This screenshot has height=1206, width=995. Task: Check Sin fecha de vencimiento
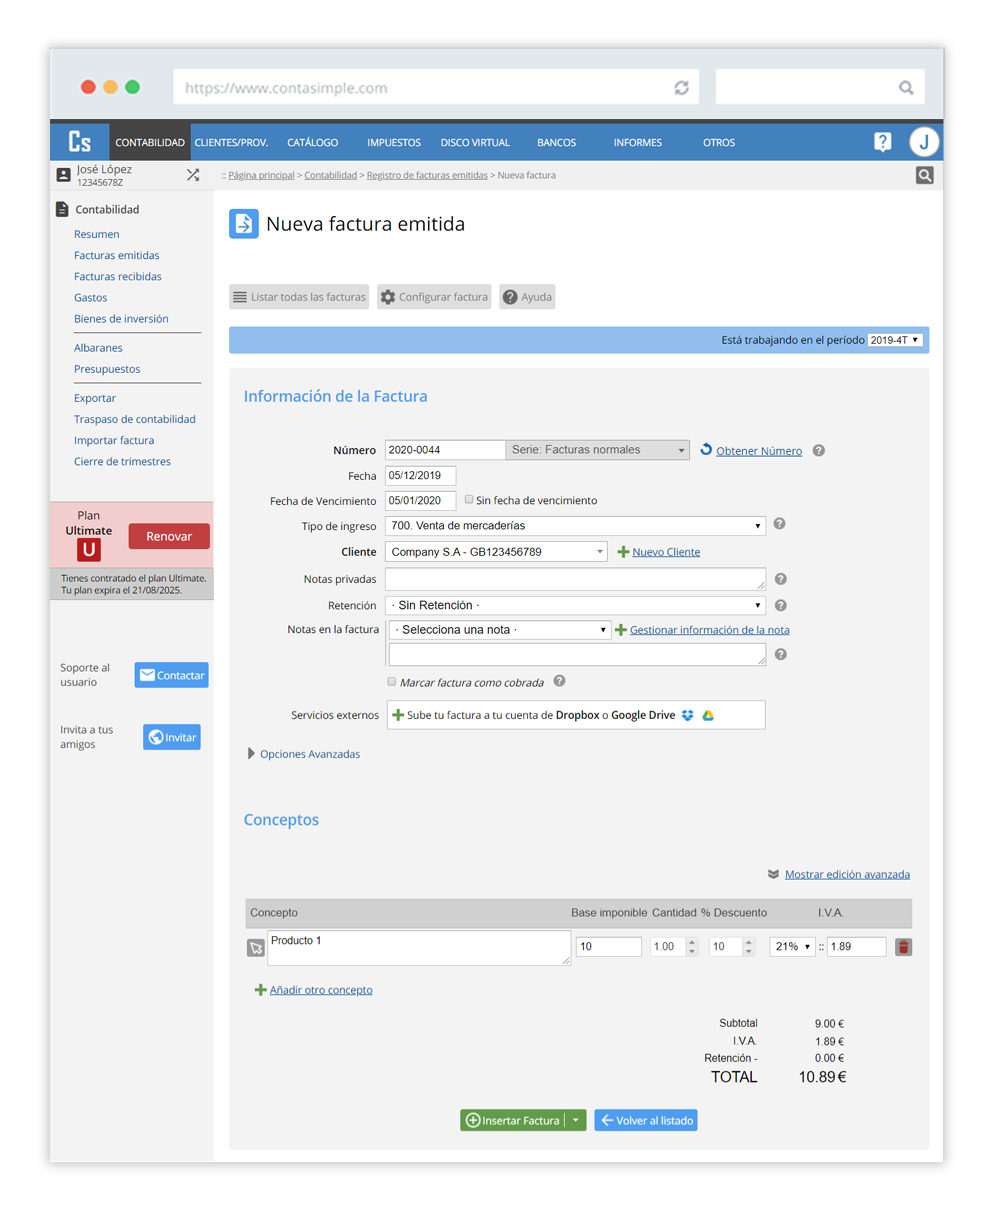[469, 499]
